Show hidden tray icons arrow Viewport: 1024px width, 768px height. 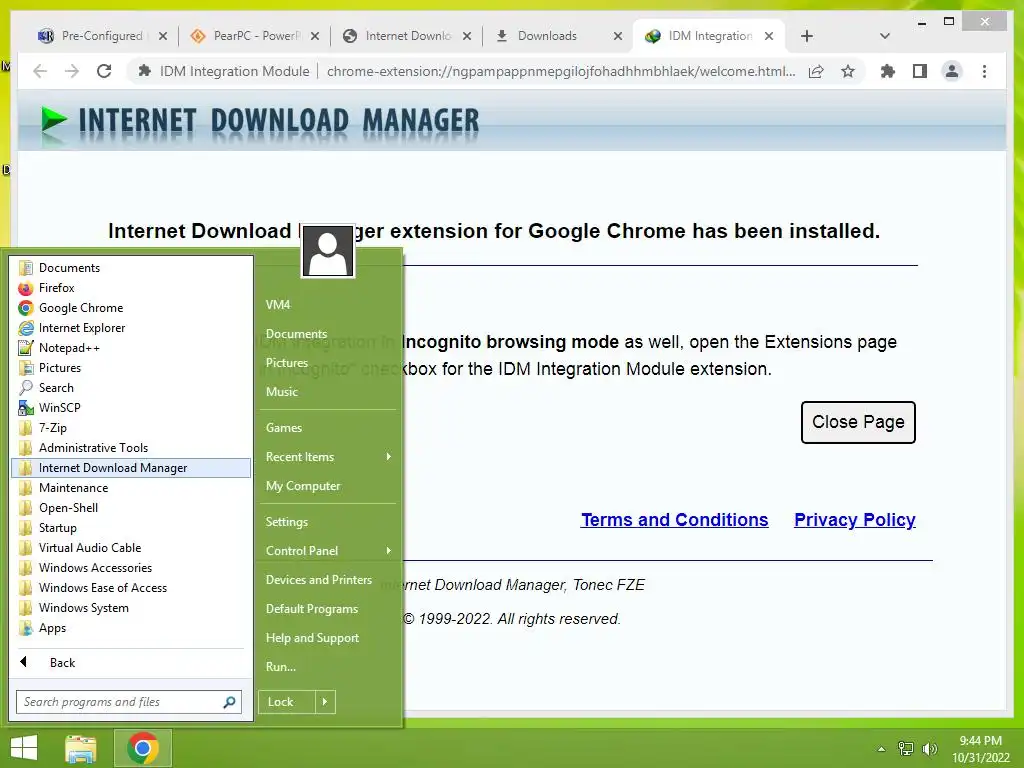point(881,749)
